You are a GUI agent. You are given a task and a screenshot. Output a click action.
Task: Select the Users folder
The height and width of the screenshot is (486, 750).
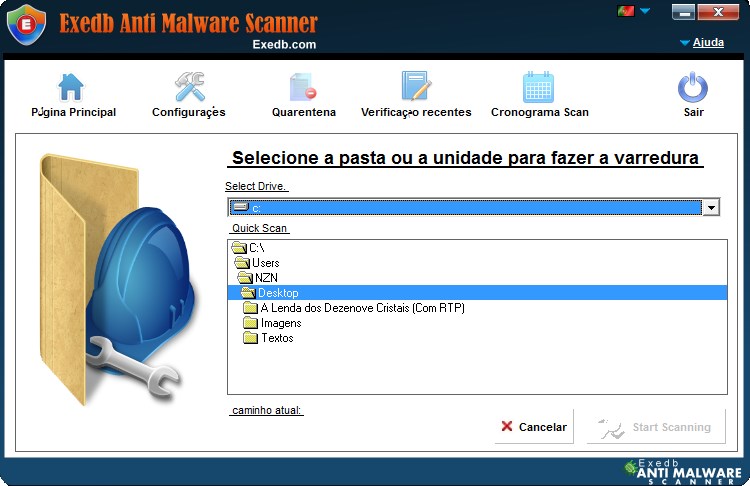tap(257, 263)
